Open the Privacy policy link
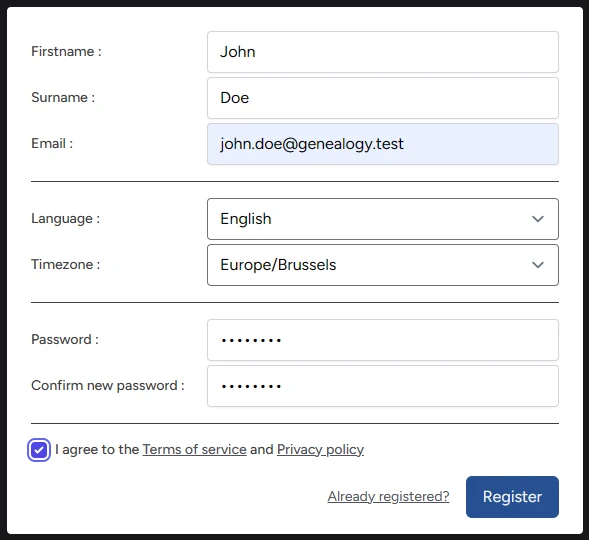 pos(320,449)
